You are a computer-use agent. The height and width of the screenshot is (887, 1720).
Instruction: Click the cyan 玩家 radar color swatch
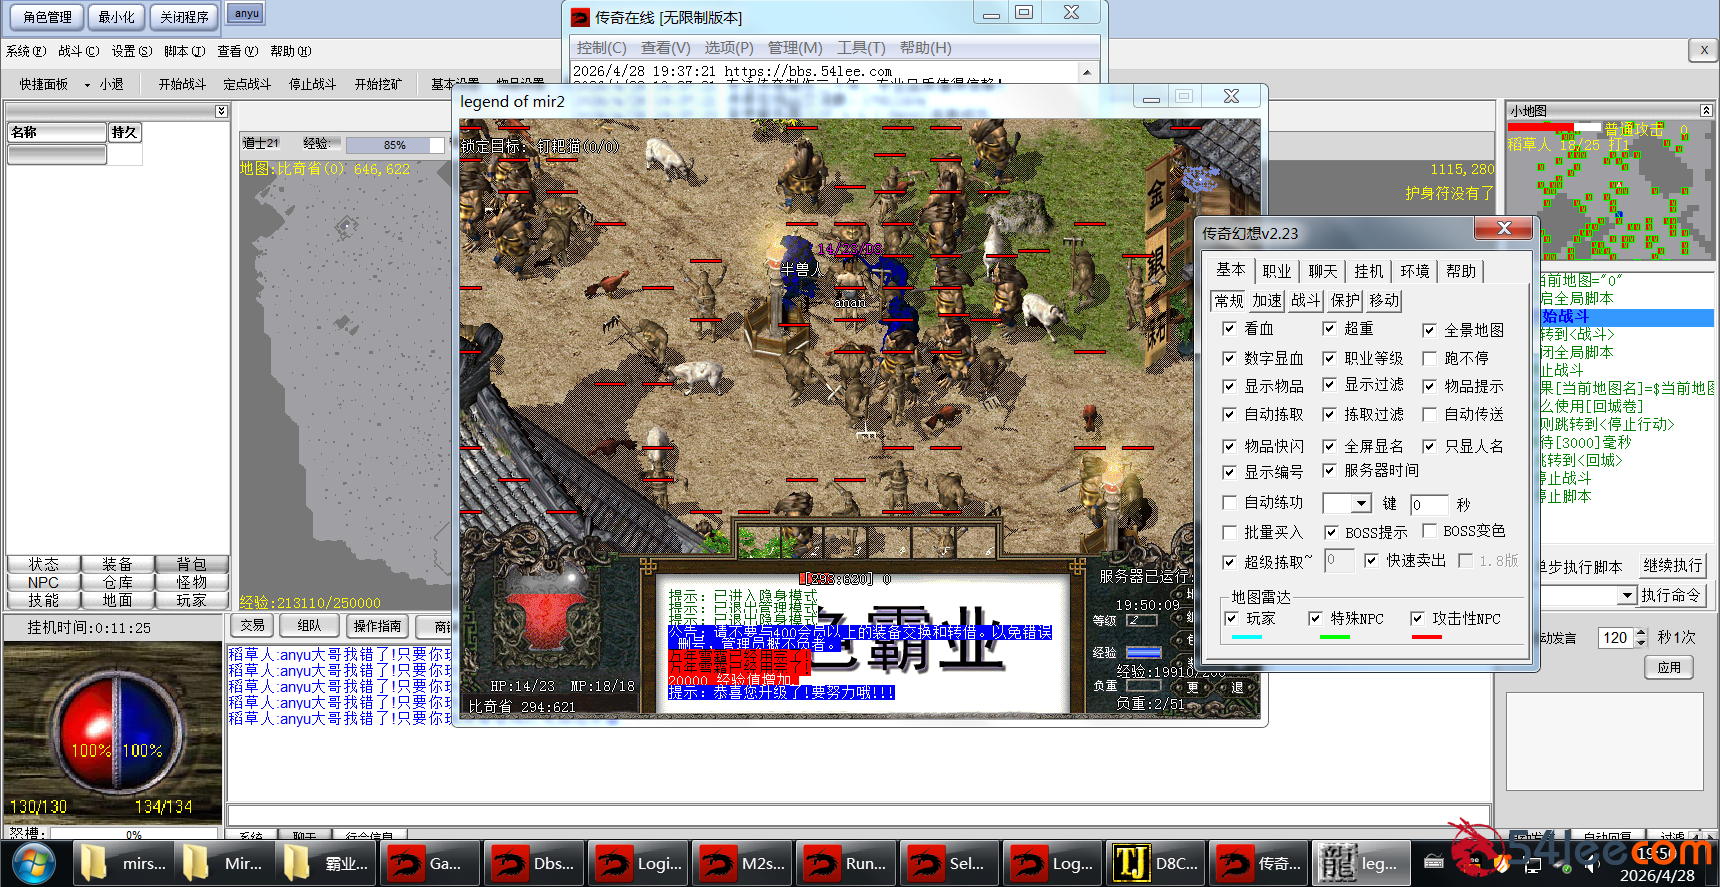1246,637
